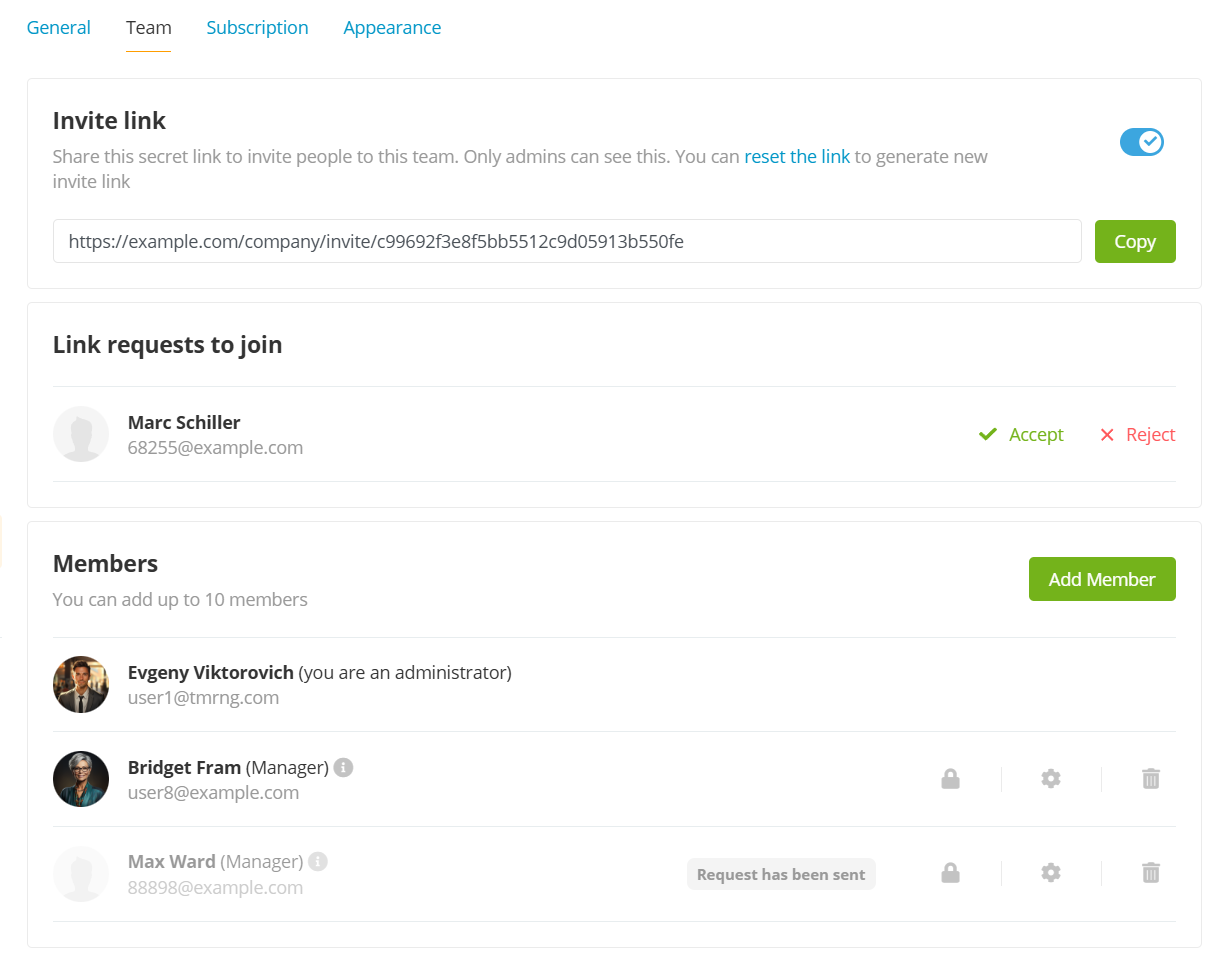Open gear settings for Bridget Fram
1229x974 pixels.
click(x=1050, y=779)
